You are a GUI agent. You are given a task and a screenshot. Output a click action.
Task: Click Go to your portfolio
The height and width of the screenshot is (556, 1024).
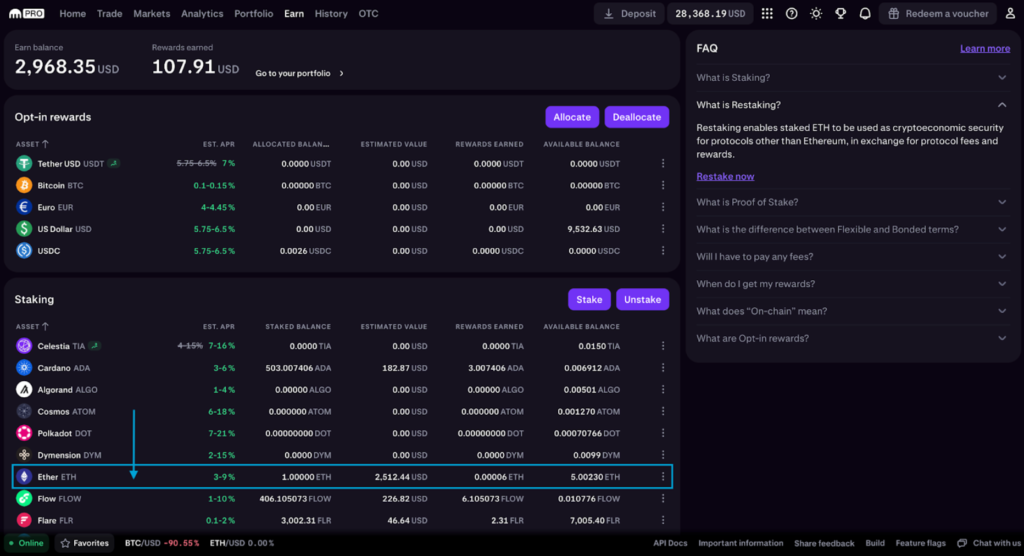pyautogui.click(x=299, y=73)
